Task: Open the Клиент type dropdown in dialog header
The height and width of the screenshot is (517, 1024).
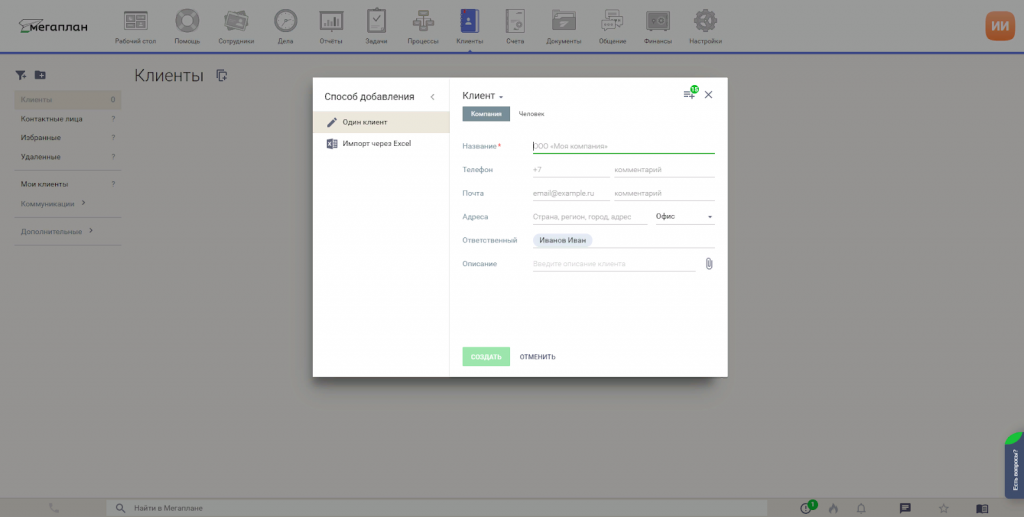Action: coord(483,96)
